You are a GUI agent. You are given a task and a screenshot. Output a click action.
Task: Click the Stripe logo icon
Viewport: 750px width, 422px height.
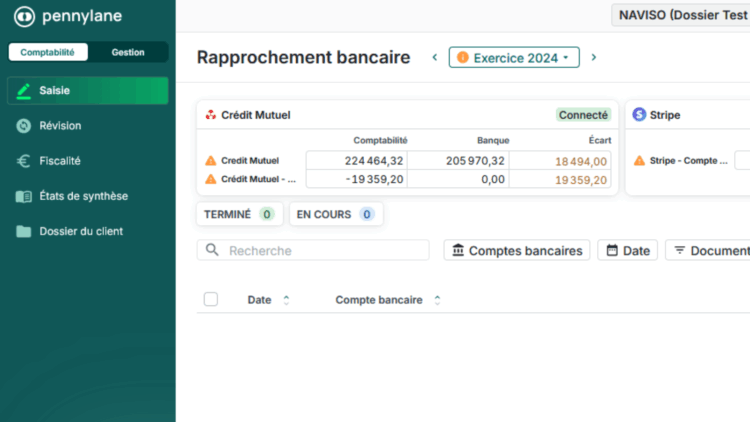coord(640,115)
